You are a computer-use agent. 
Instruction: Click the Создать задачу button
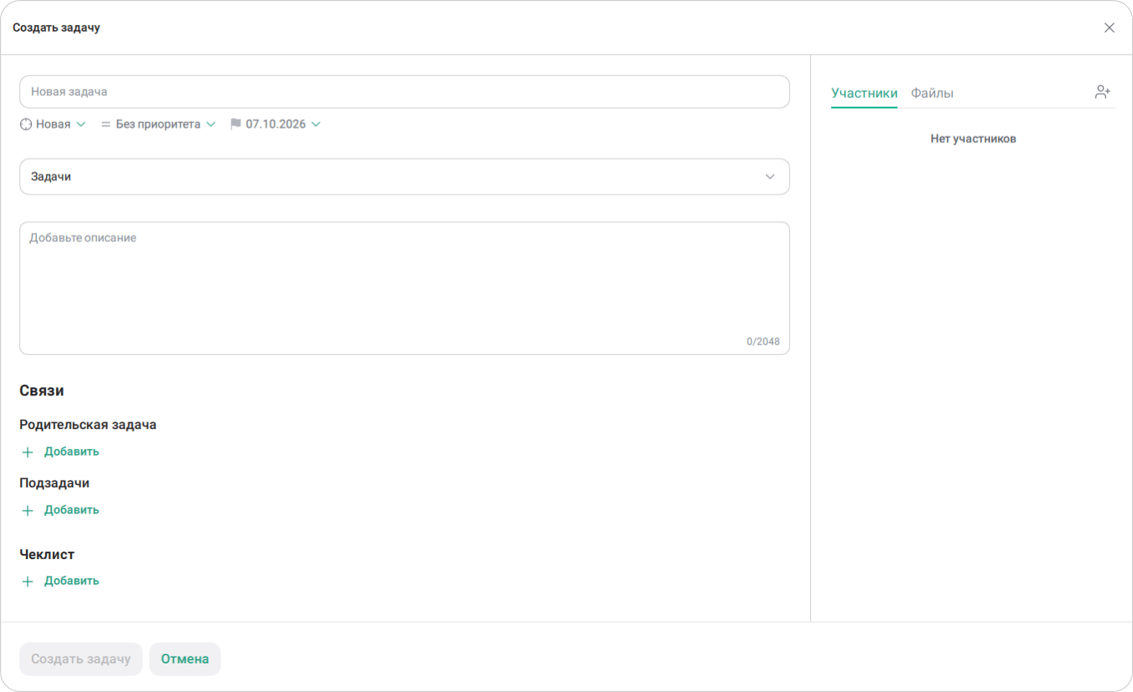pyautogui.click(x=81, y=659)
